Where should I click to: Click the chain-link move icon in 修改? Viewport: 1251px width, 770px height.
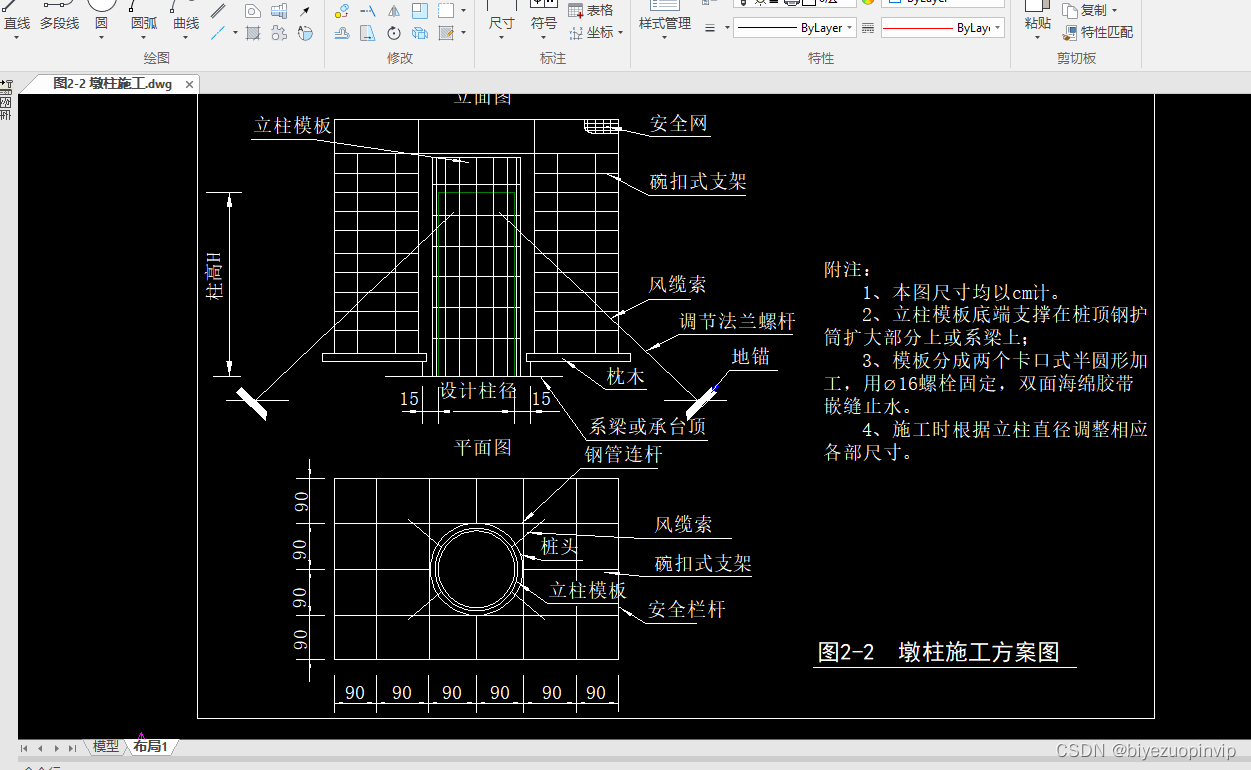(342, 11)
